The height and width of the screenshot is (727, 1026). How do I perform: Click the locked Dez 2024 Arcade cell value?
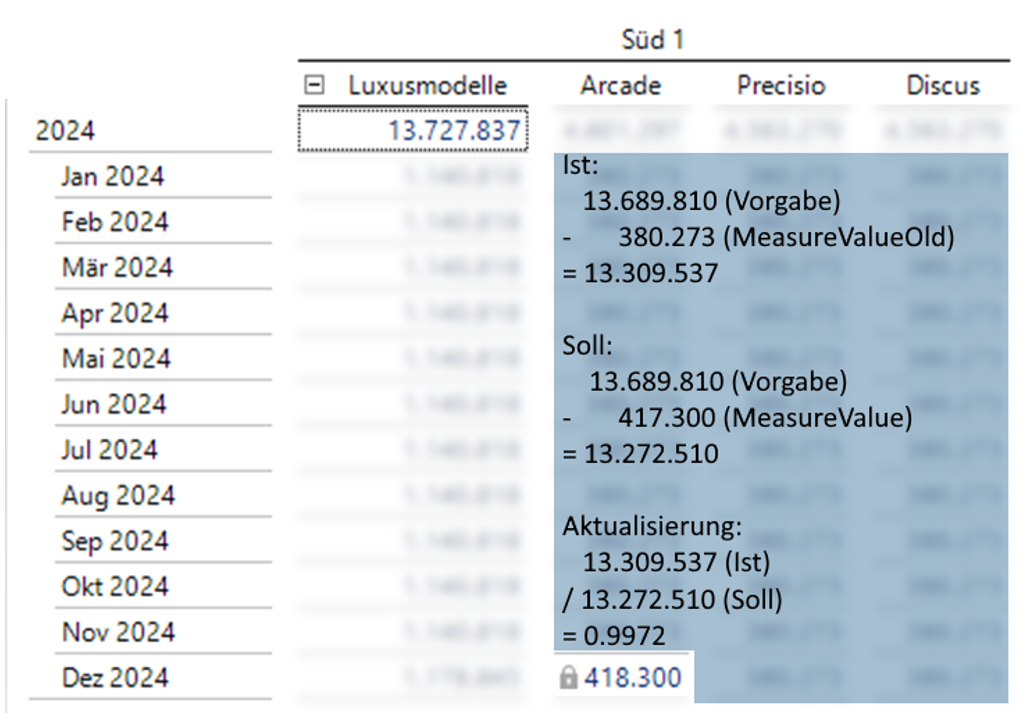[x=632, y=679]
